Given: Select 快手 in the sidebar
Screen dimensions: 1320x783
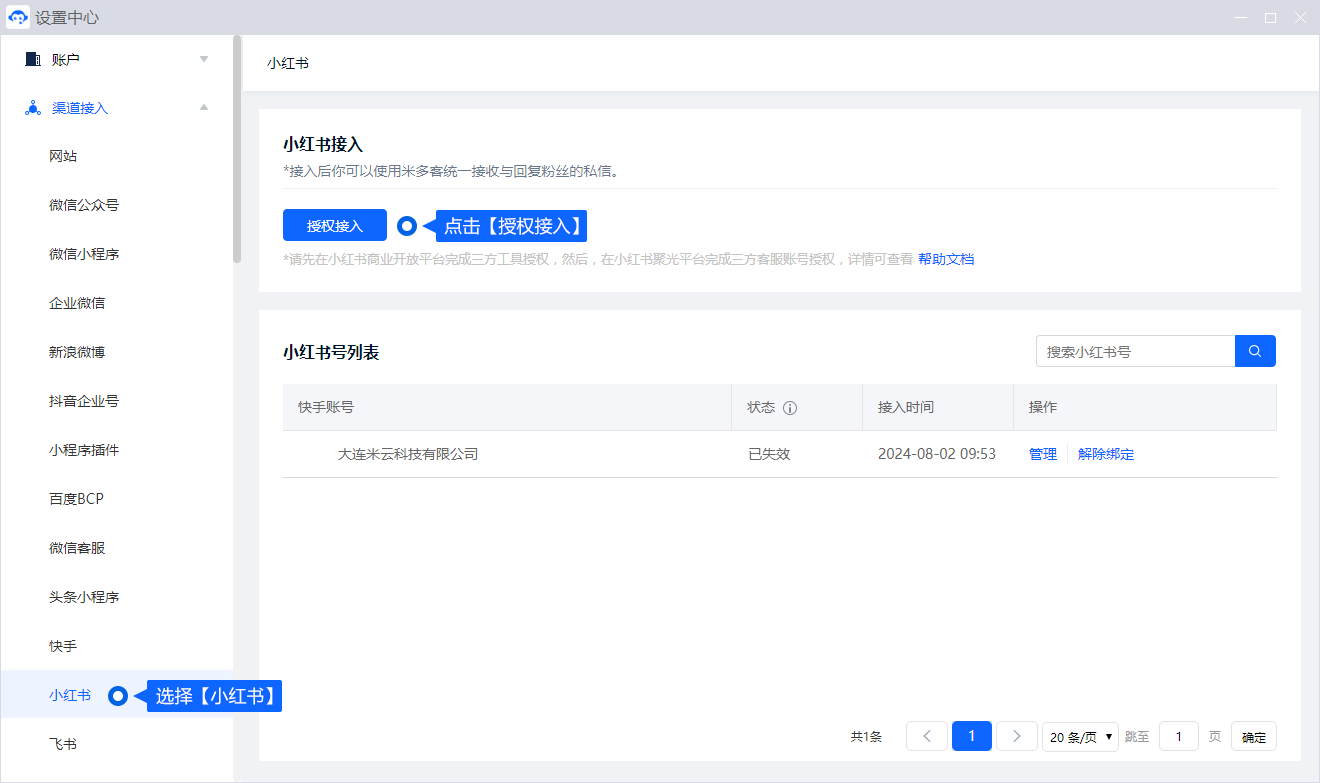Looking at the screenshot, I should point(63,646).
